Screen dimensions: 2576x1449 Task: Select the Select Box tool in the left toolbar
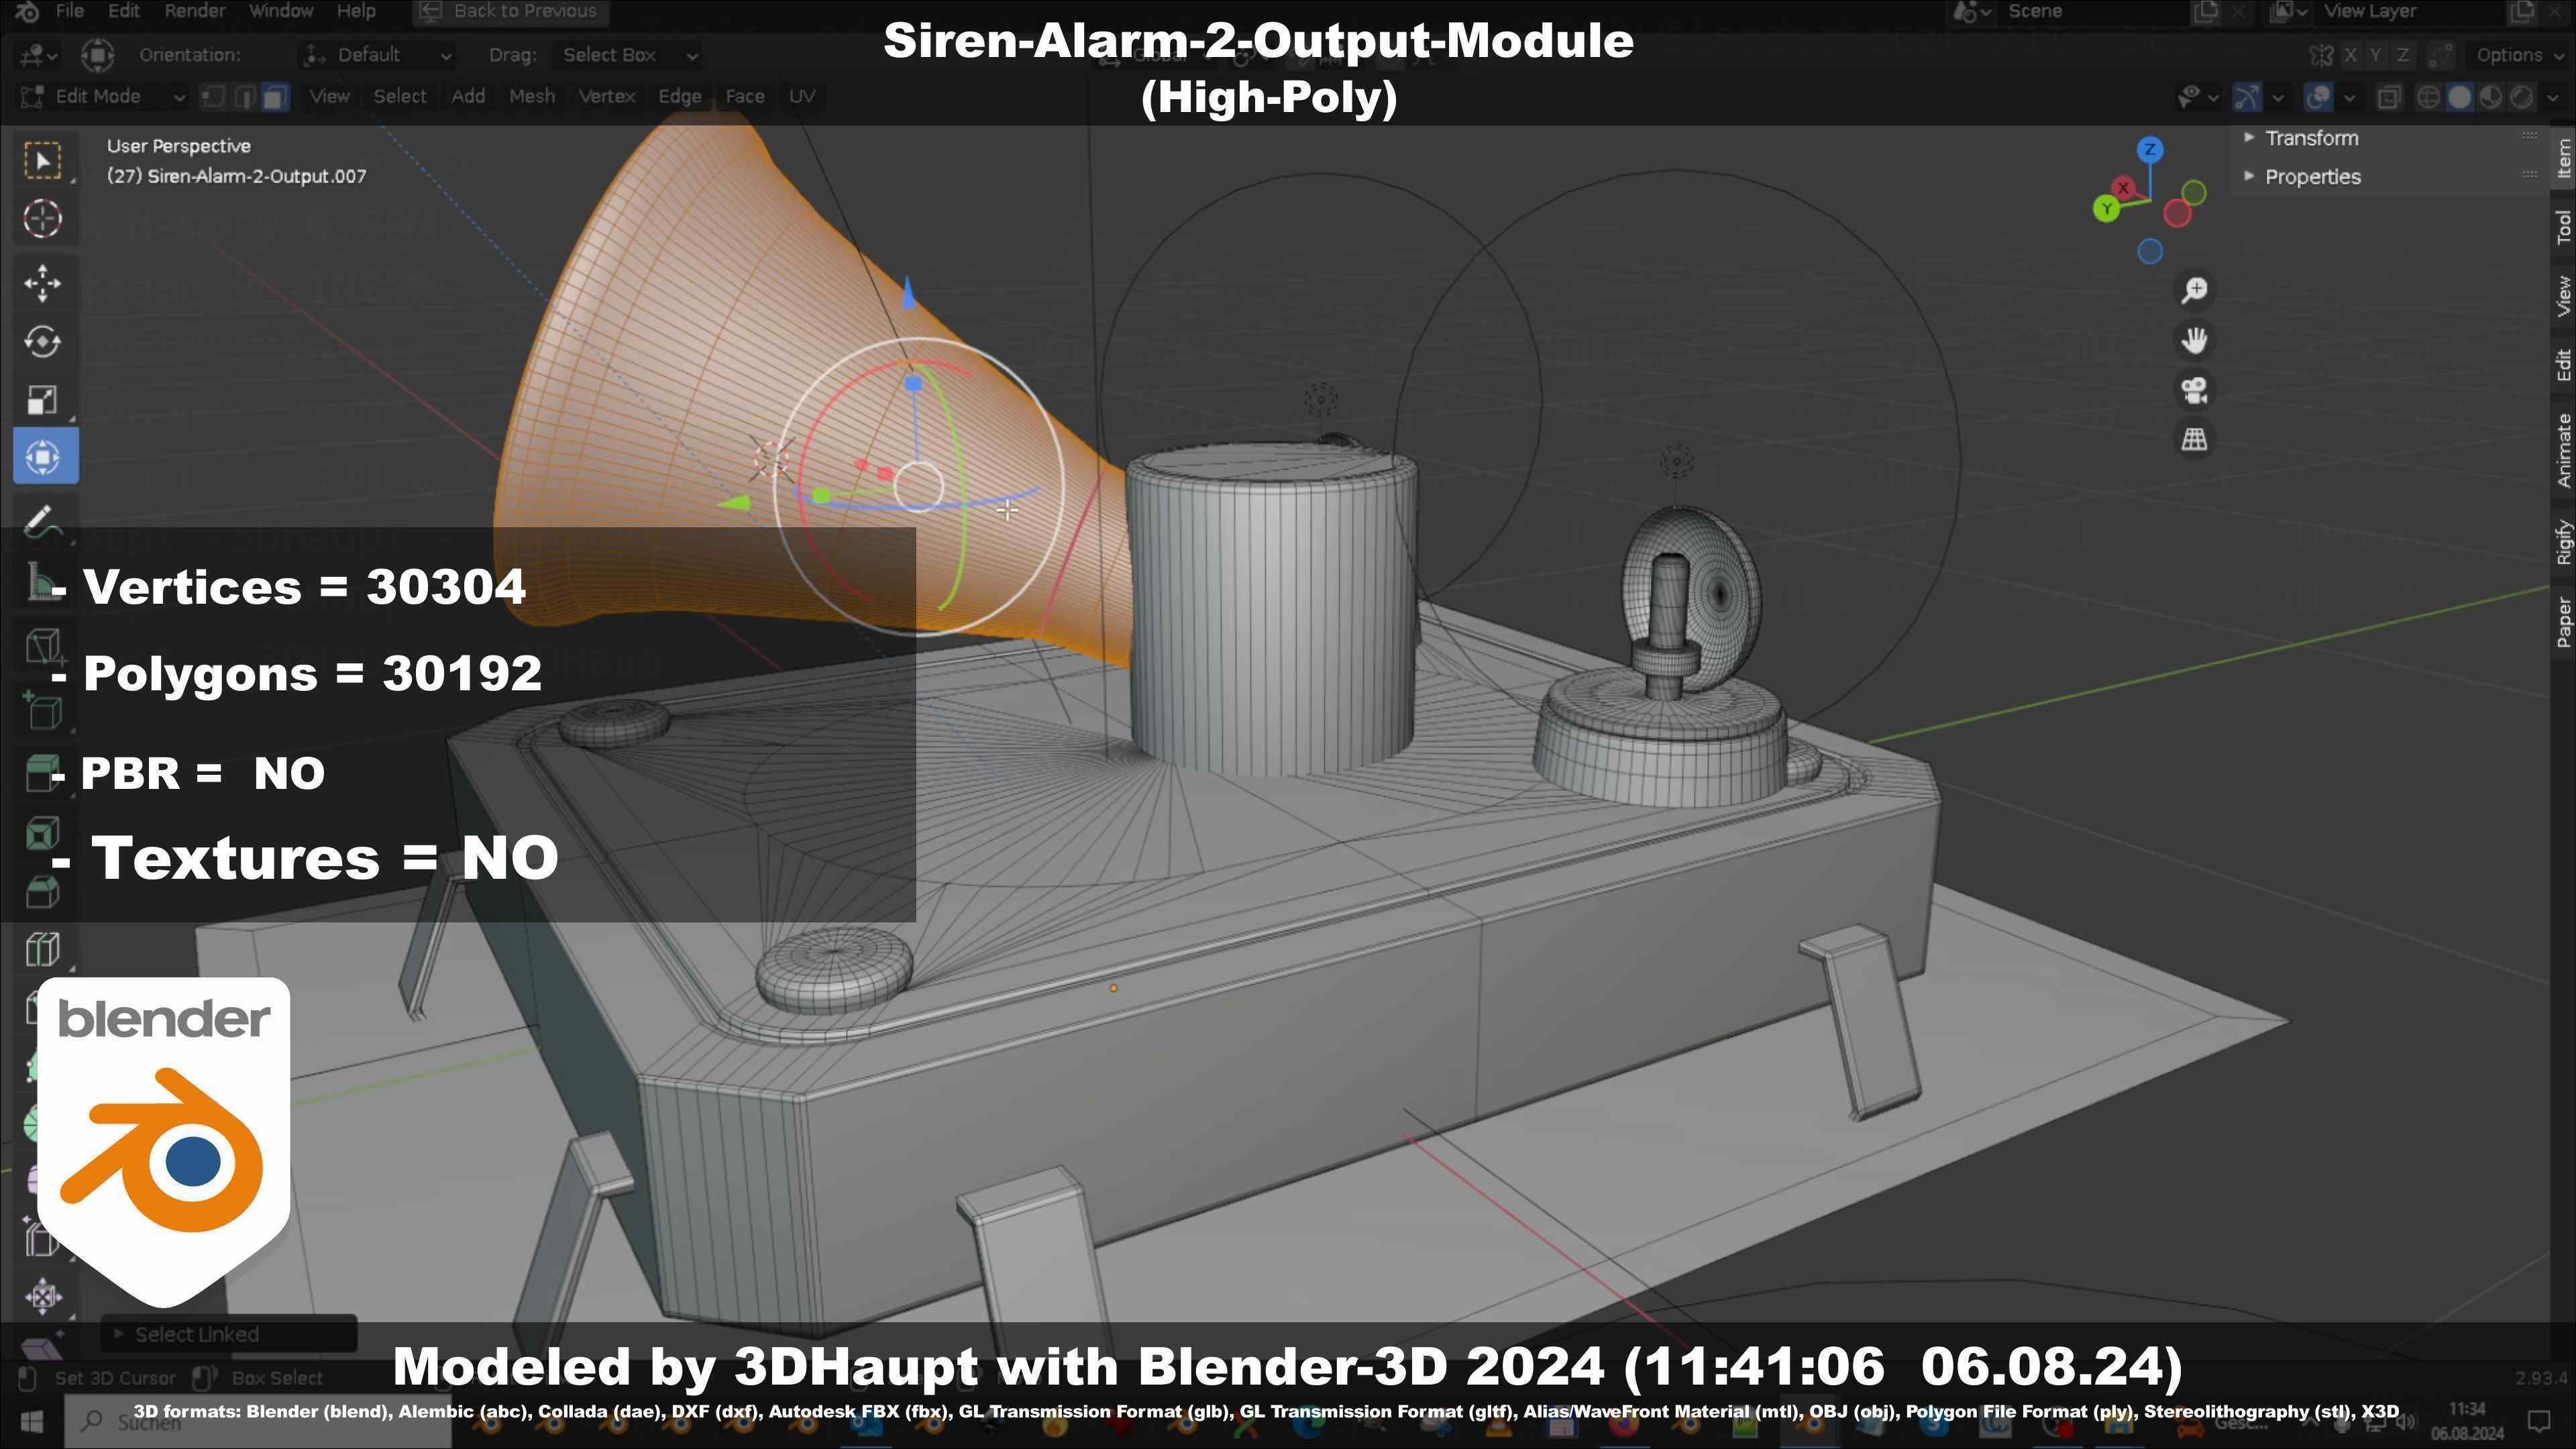pyautogui.click(x=42, y=161)
